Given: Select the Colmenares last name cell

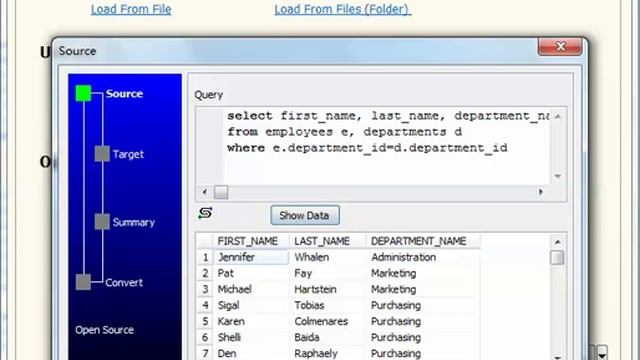Looking at the screenshot, I should [327, 321].
